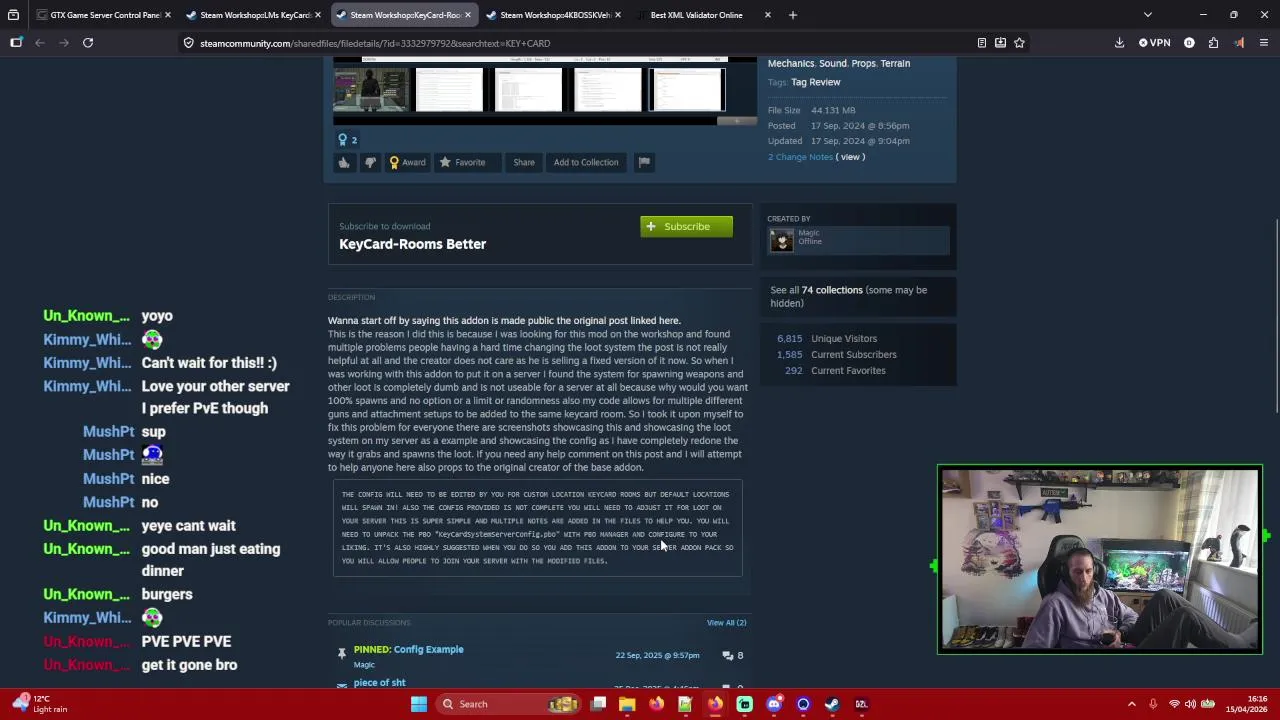This screenshot has height=720, width=1280.
Task: Select the first in-game screenshot thumbnail
Action: coord(371,90)
